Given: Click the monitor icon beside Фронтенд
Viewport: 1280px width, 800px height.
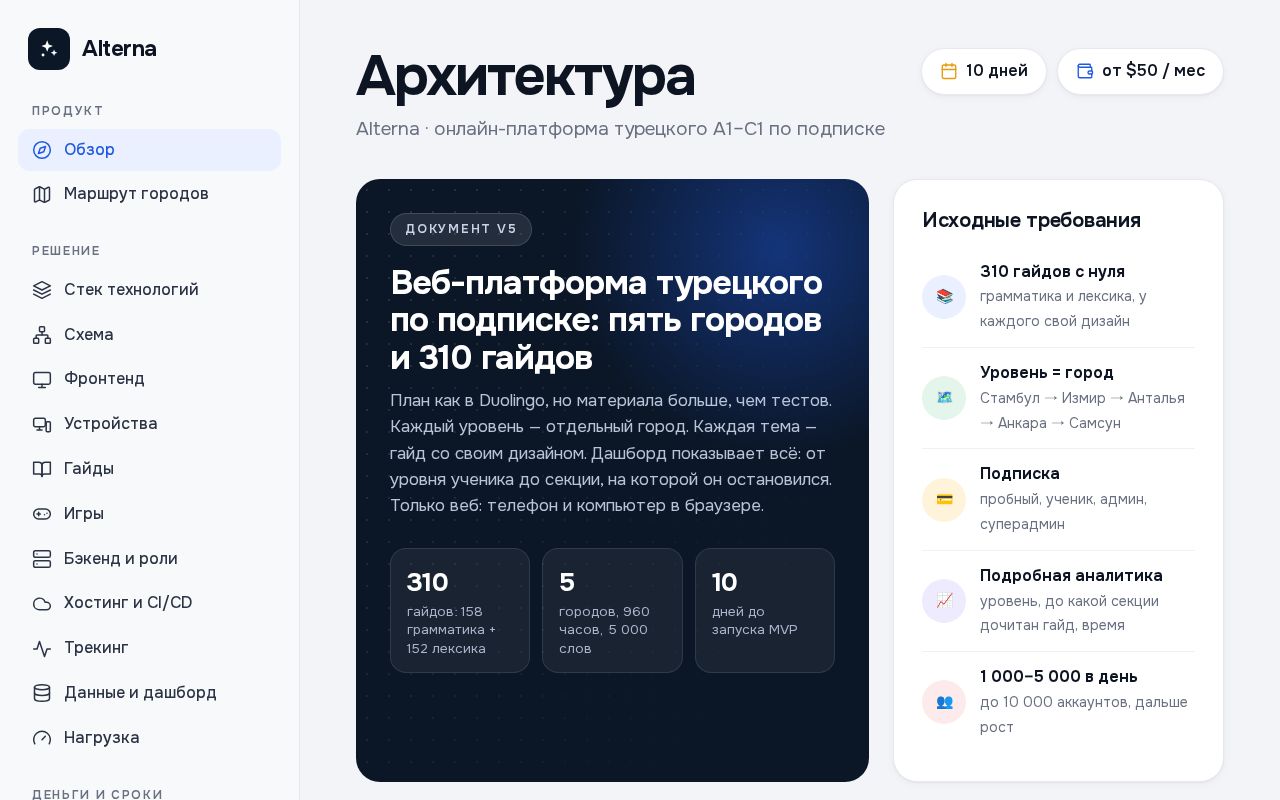Looking at the screenshot, I should click(42, 379).
